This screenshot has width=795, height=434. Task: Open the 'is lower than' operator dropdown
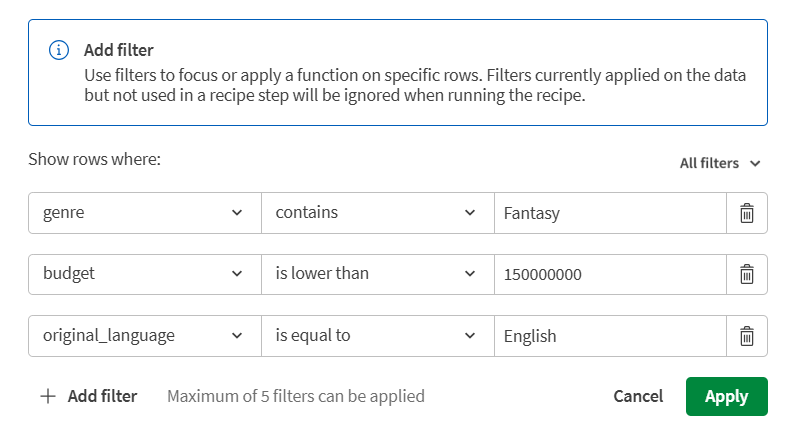377,274
